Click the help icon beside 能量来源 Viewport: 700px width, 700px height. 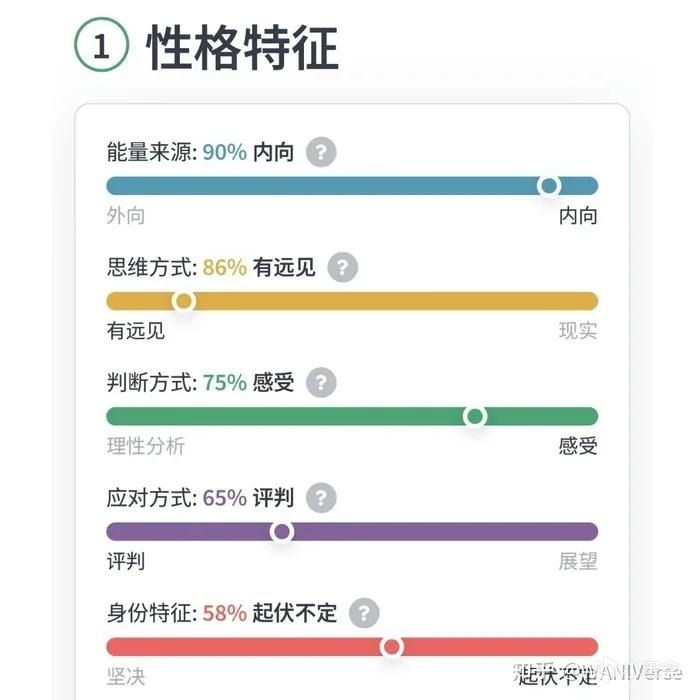coord(321,153)
